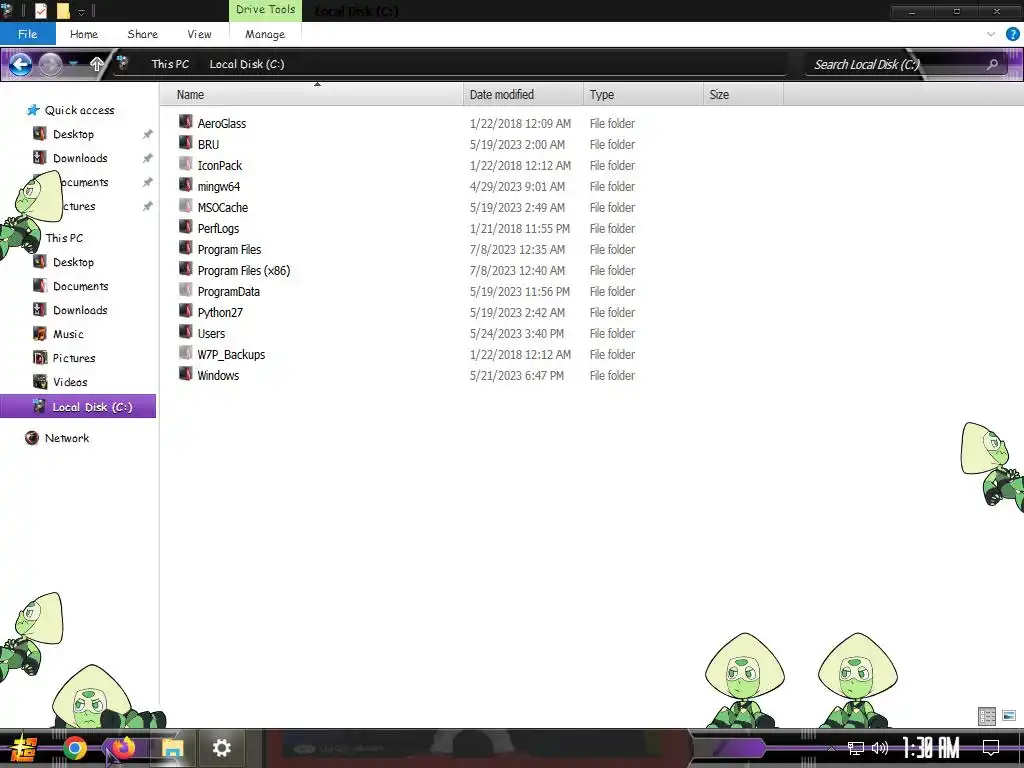Viewport: 1024px width, 768px height.
Task: Open File Explorer taskbar icon
Action: pyautogui.click(x=172, y=748)
